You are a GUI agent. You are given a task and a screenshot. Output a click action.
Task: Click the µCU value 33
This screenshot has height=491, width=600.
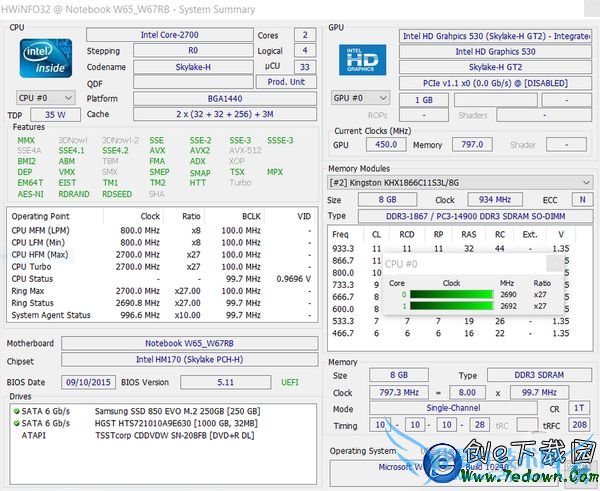[x=305, y=67]
